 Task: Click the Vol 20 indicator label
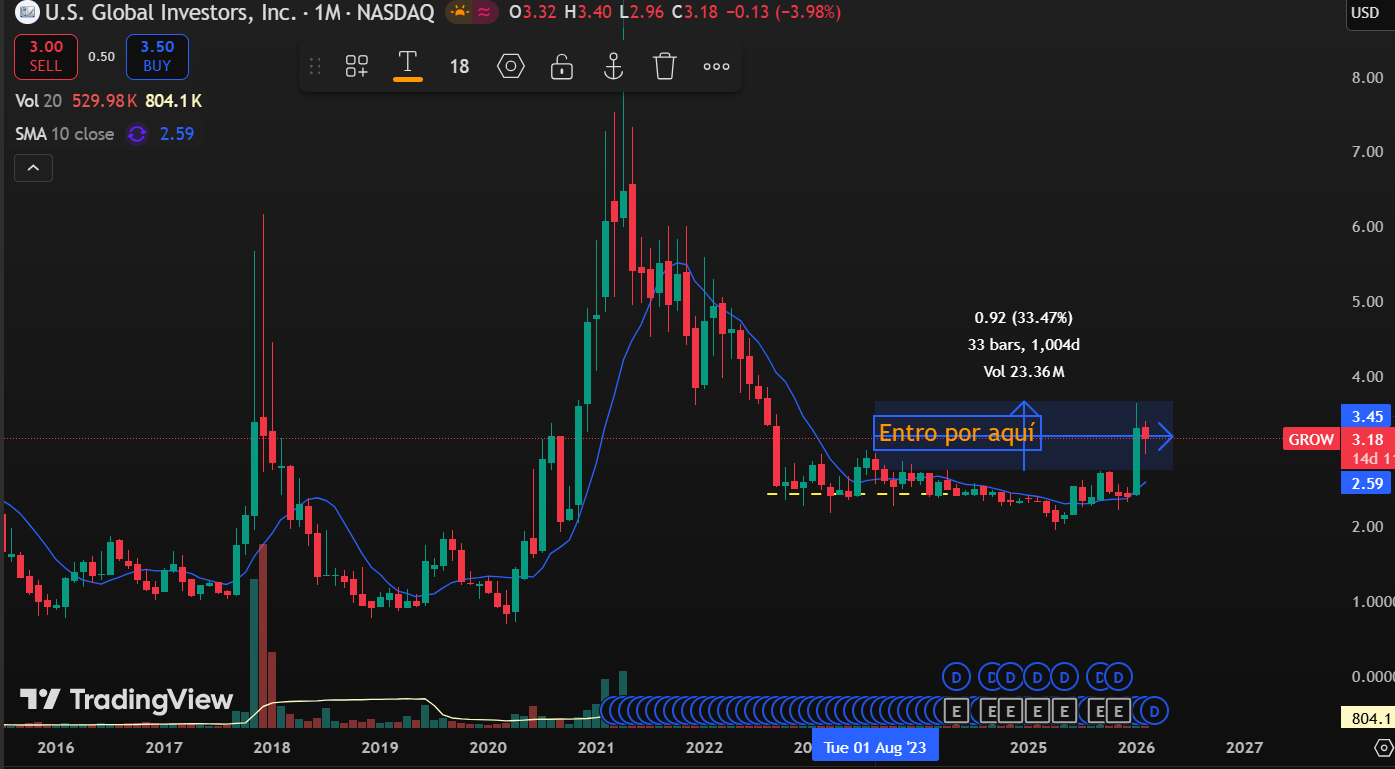[38, 101]
